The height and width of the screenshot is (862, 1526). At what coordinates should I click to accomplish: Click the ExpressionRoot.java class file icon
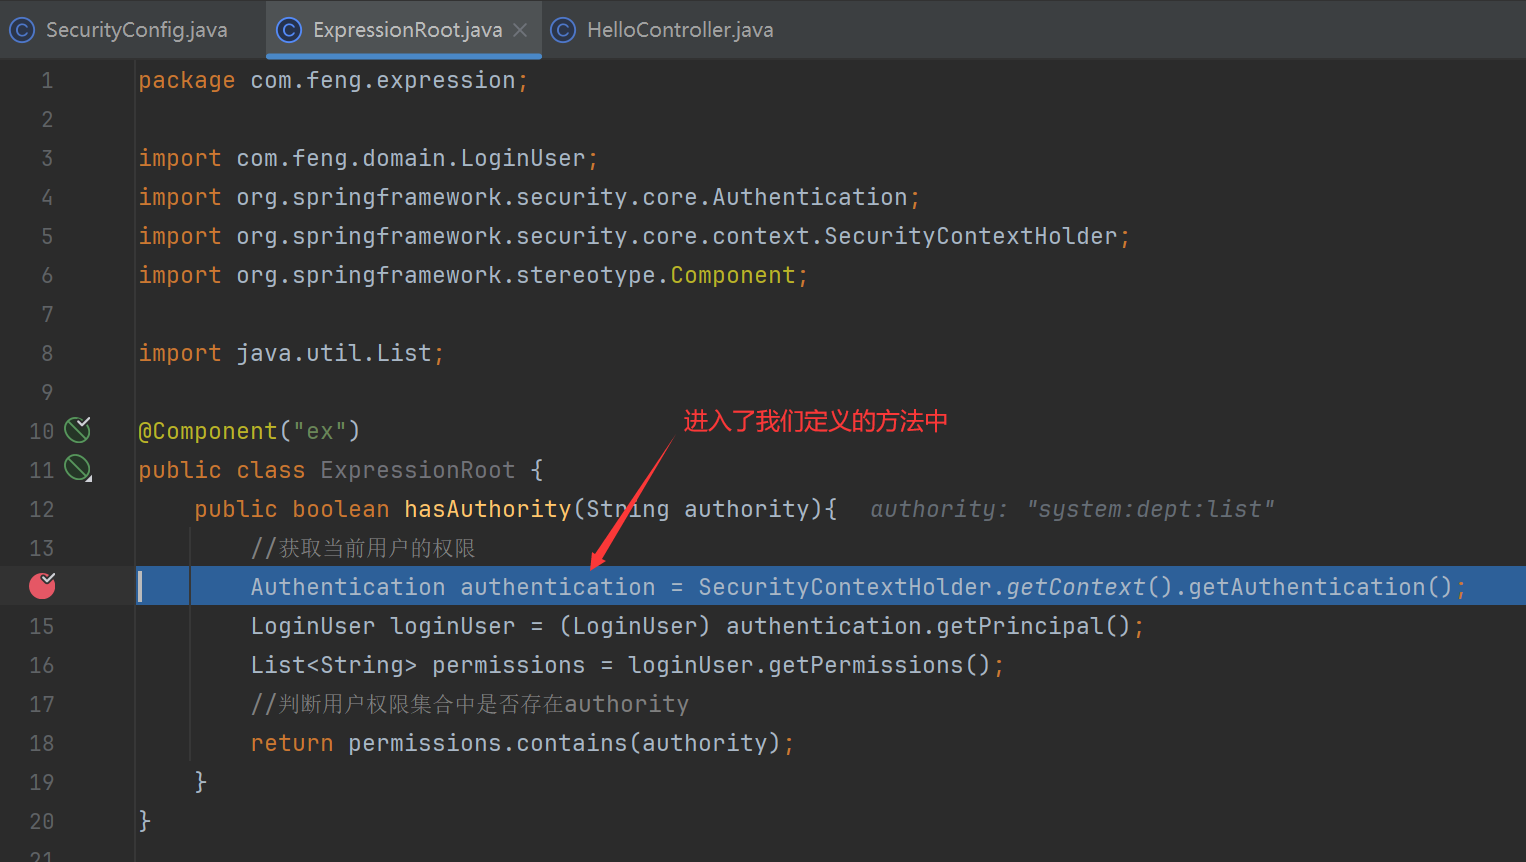[288, 30]
